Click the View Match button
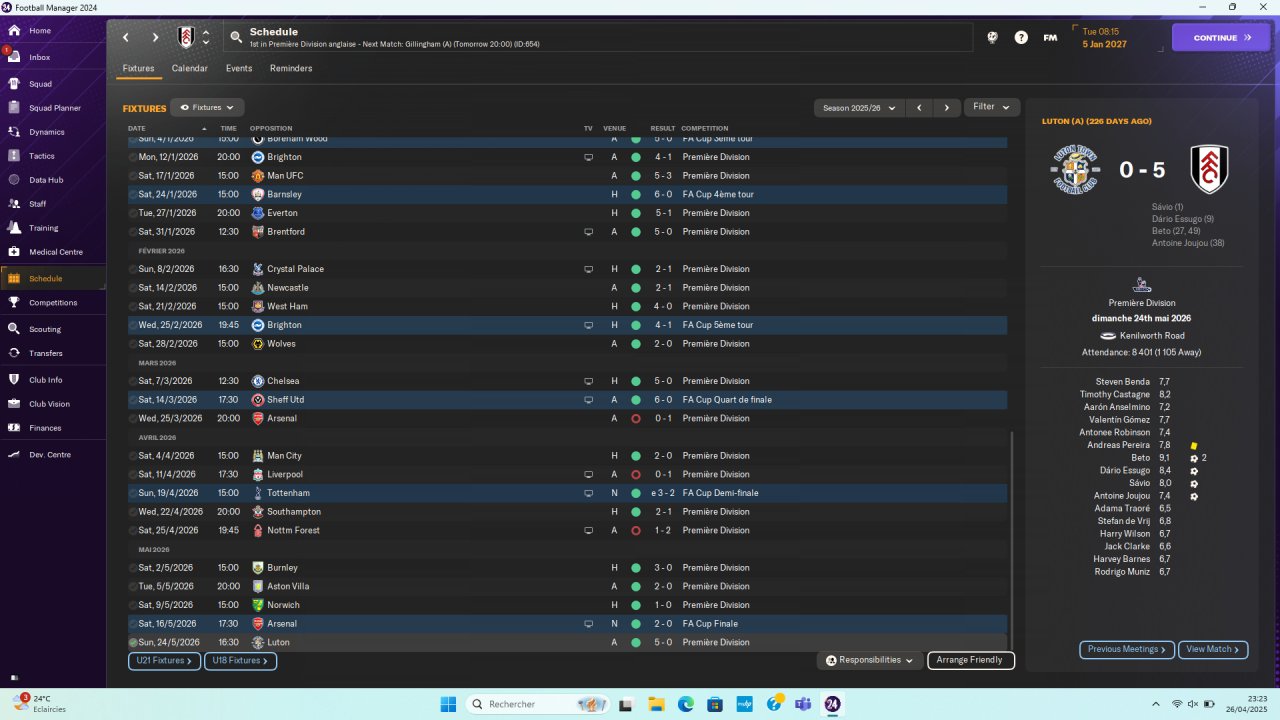This screenshot has height=720, width=1280. 1213,650
